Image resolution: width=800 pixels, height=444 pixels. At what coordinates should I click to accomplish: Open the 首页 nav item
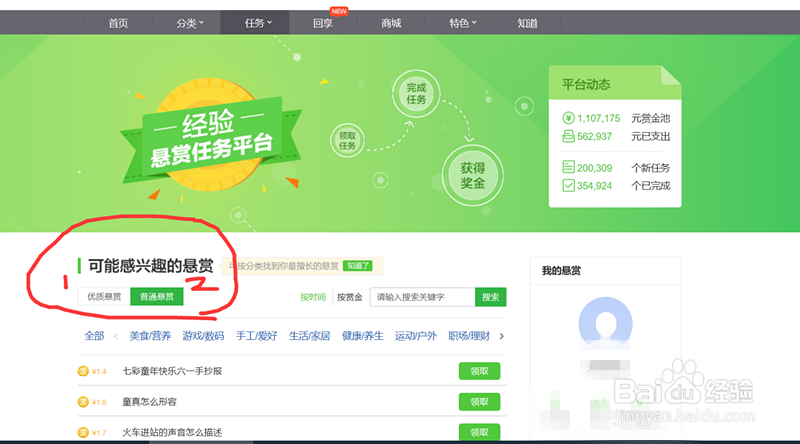118,23
